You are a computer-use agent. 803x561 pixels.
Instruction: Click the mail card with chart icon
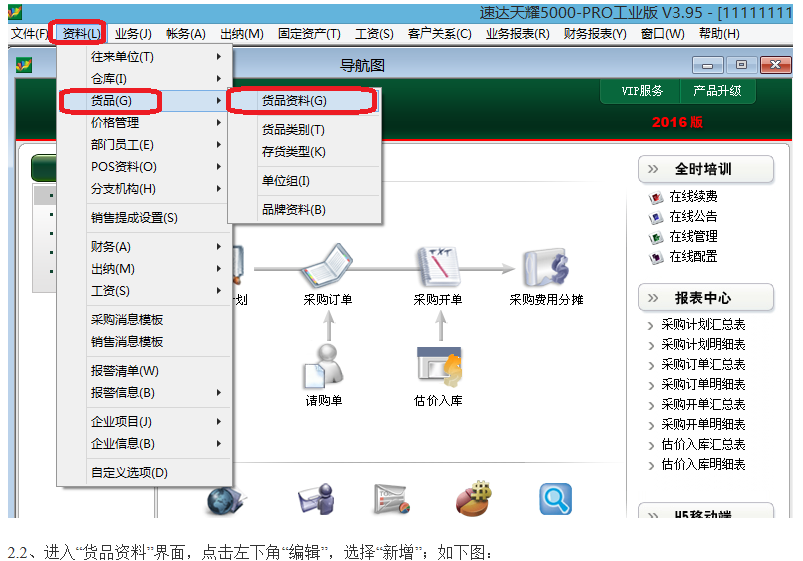point(392,499)
